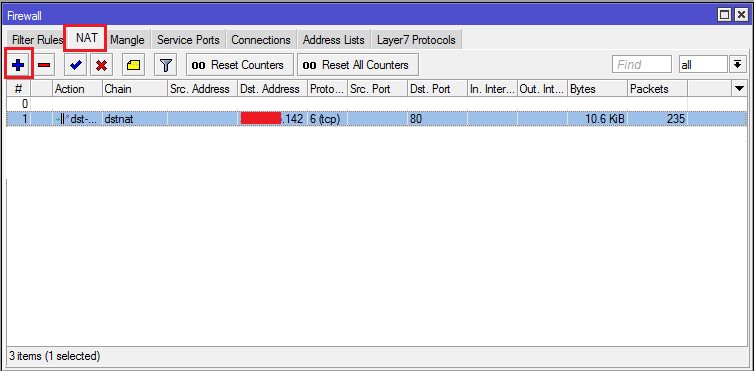The width and height of the screenshot is (754, 371).
Task: Remove selected rule with red minus icon
Action: coord(44,65)
